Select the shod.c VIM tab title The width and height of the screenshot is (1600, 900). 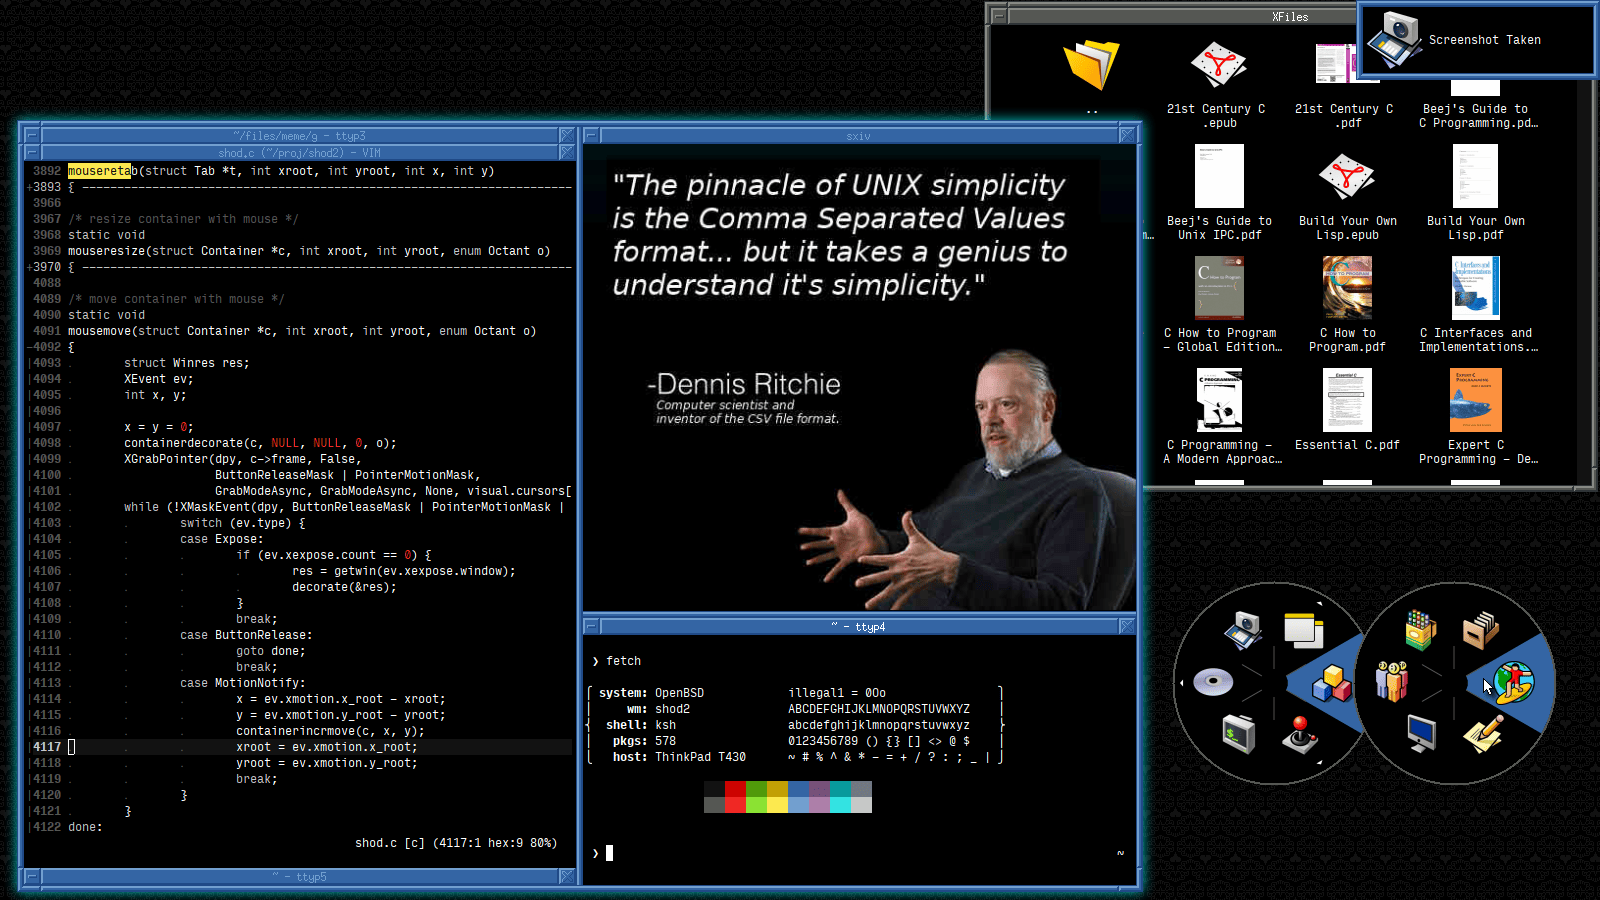299,153
